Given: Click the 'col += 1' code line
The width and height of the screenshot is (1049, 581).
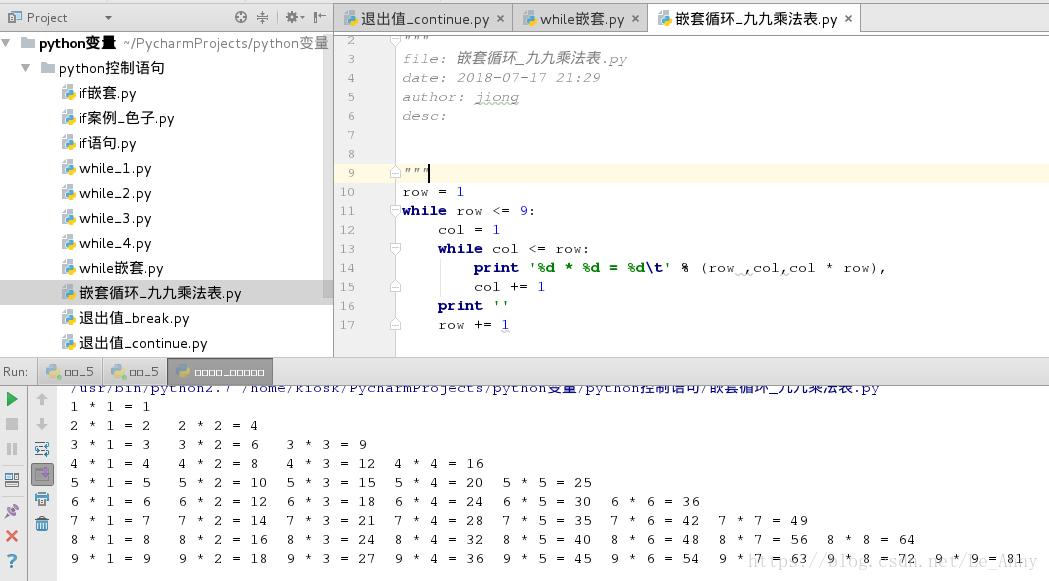Looking at the screenshot, I should [x=510, y=287].
